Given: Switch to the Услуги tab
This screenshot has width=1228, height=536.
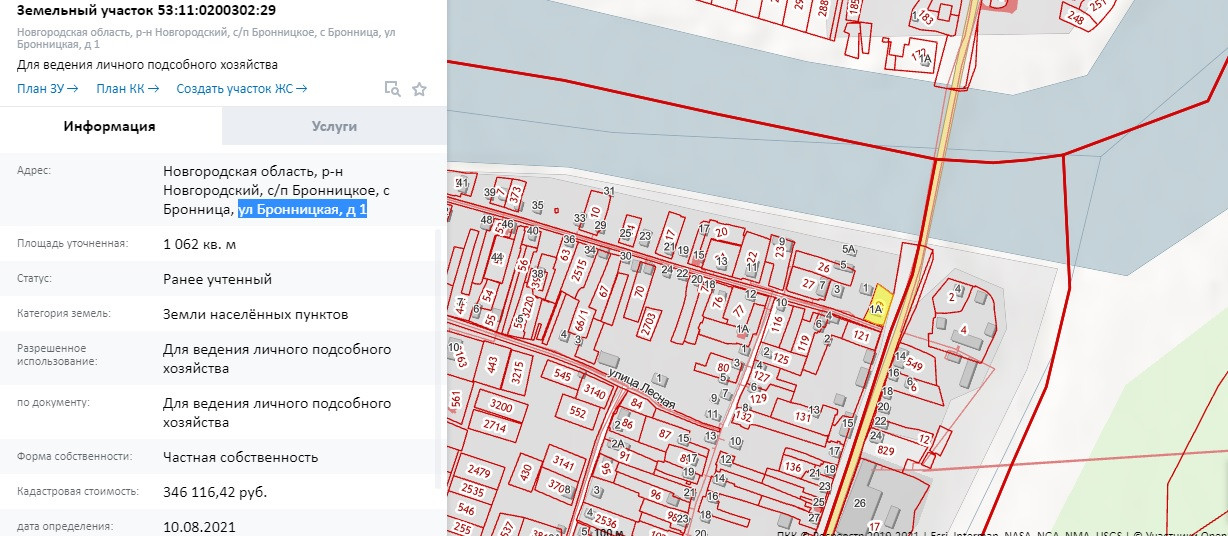Looking at the screenshot, I should click(334, 127).
